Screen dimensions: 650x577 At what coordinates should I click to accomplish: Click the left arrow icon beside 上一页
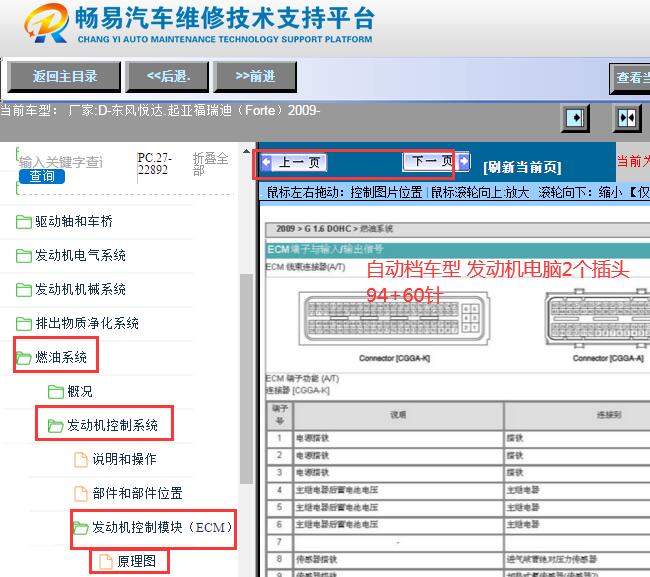[266, 162]
